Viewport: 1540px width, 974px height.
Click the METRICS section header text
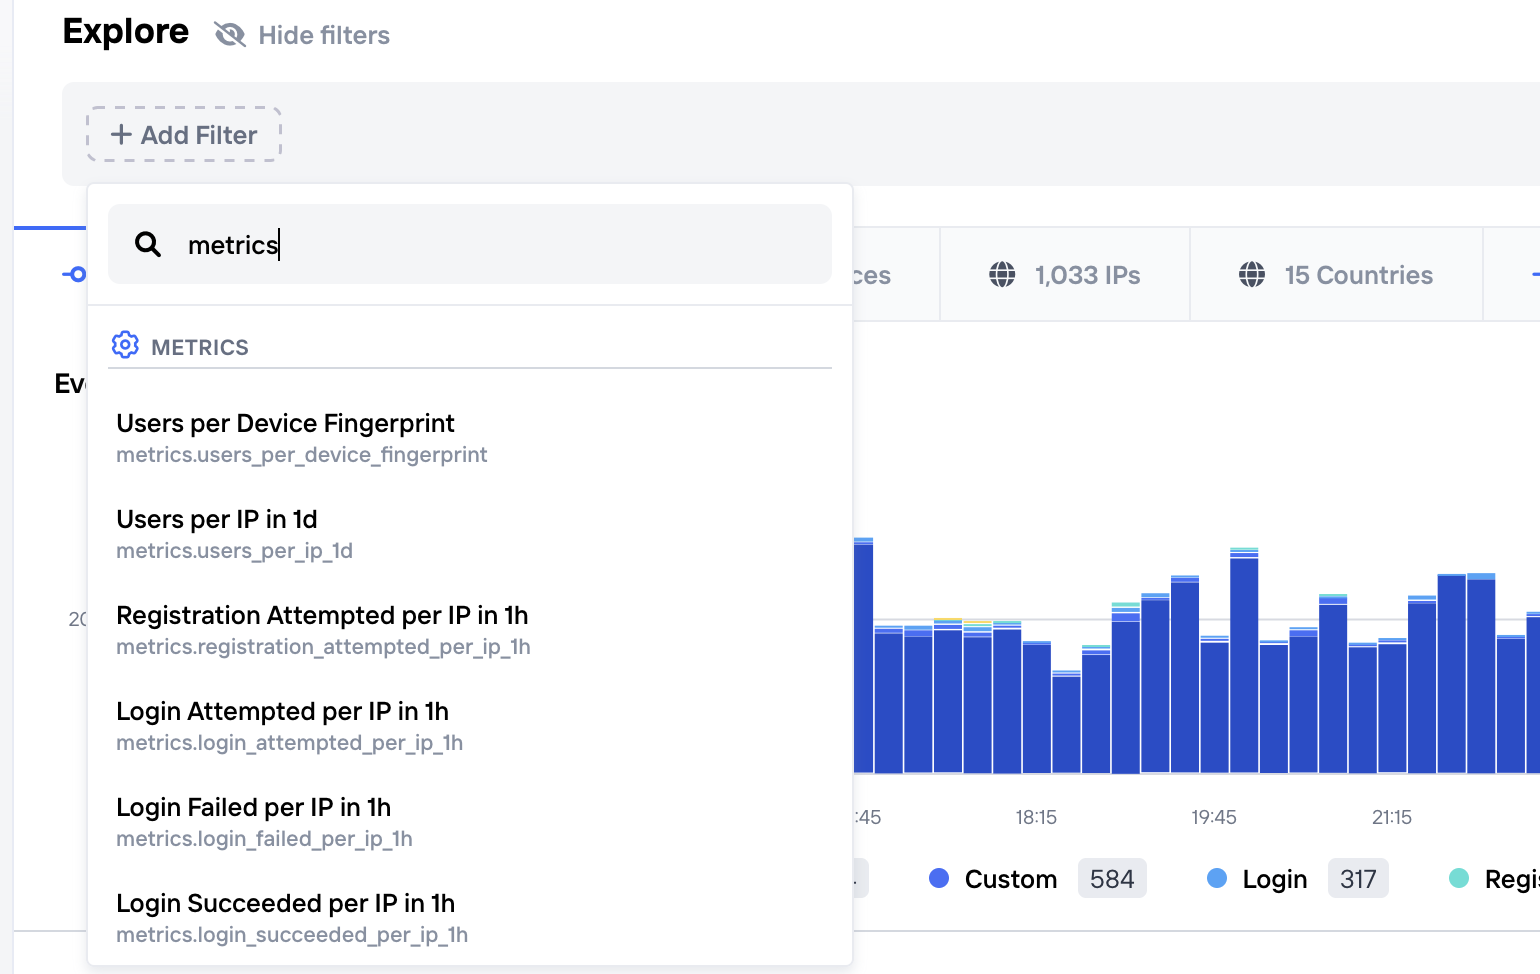200,347
